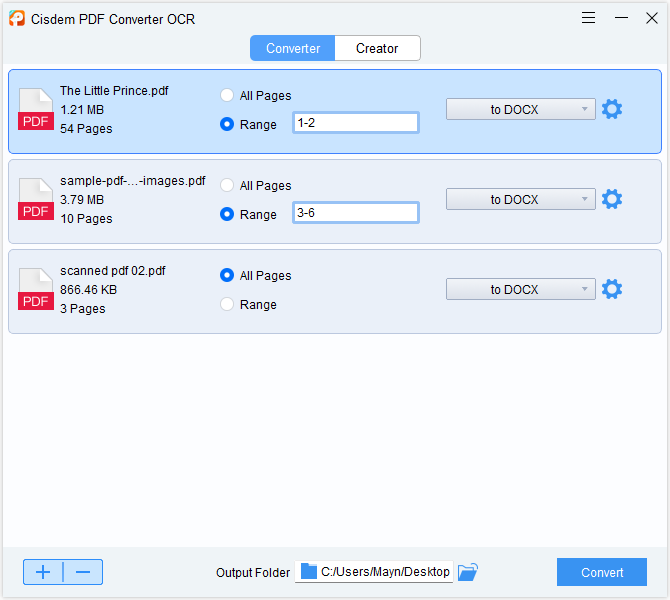The width and height of the screenshot is (670, 600).
Task: Open settings gear for The Little Prince.pdf
Action: pos(611,109)
